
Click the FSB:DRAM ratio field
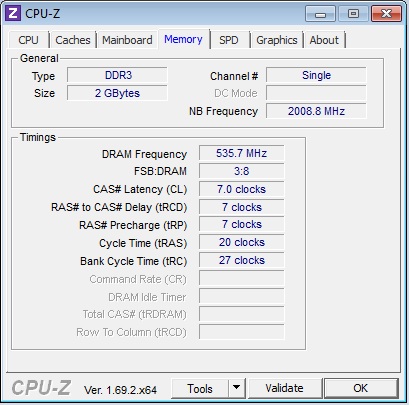(242, 171)
